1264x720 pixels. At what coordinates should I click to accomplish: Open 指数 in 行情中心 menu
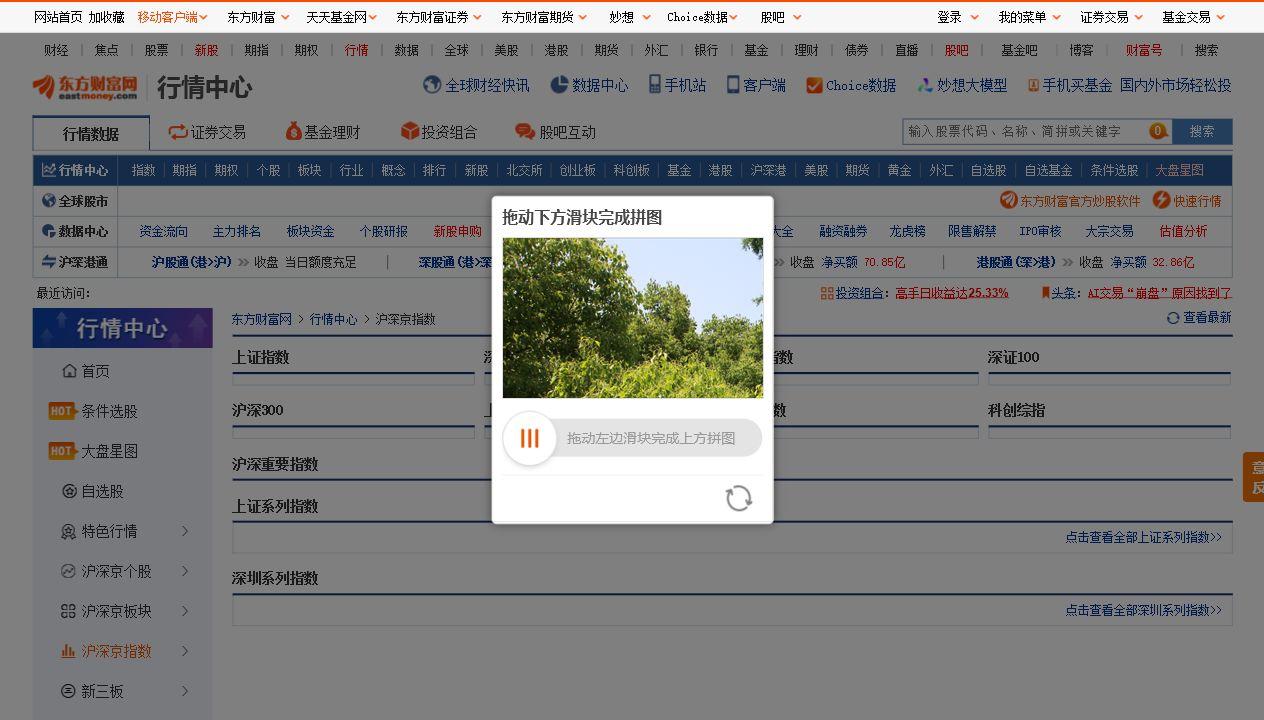click(x=143, y=170)
